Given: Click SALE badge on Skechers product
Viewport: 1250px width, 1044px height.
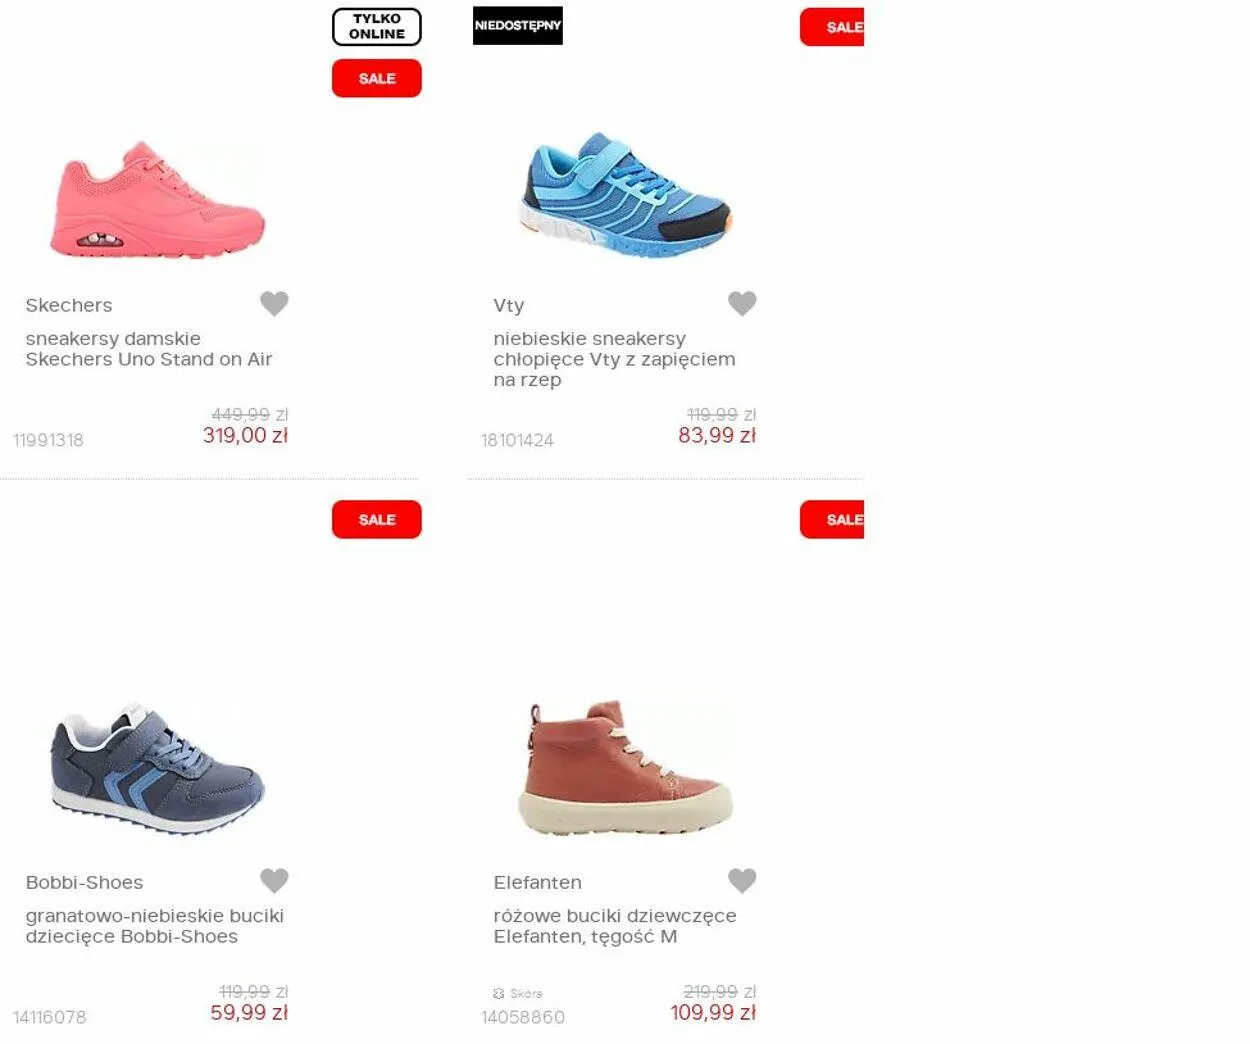Looking at the screenshot, I should 377,78.
